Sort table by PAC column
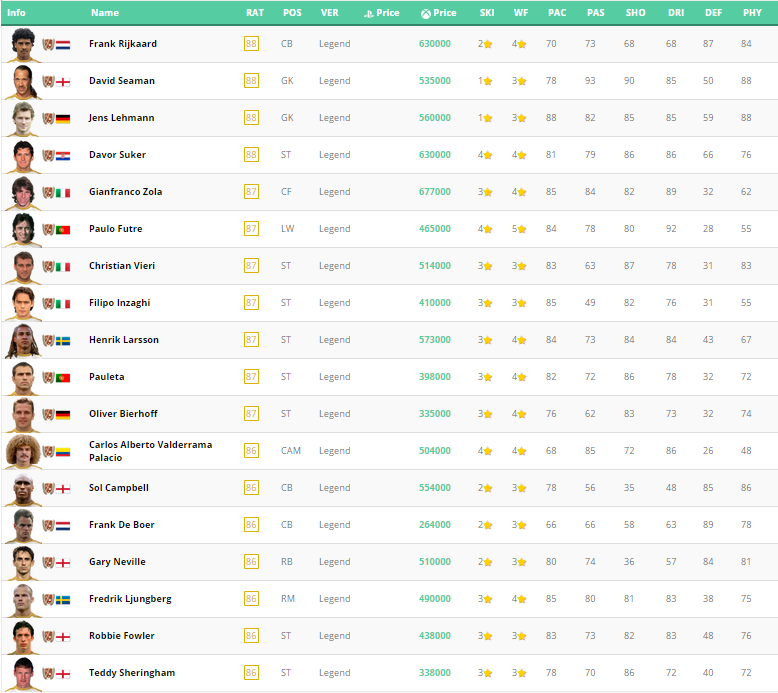The height and width of the screenshot is (693, 778). coord(557,13)
